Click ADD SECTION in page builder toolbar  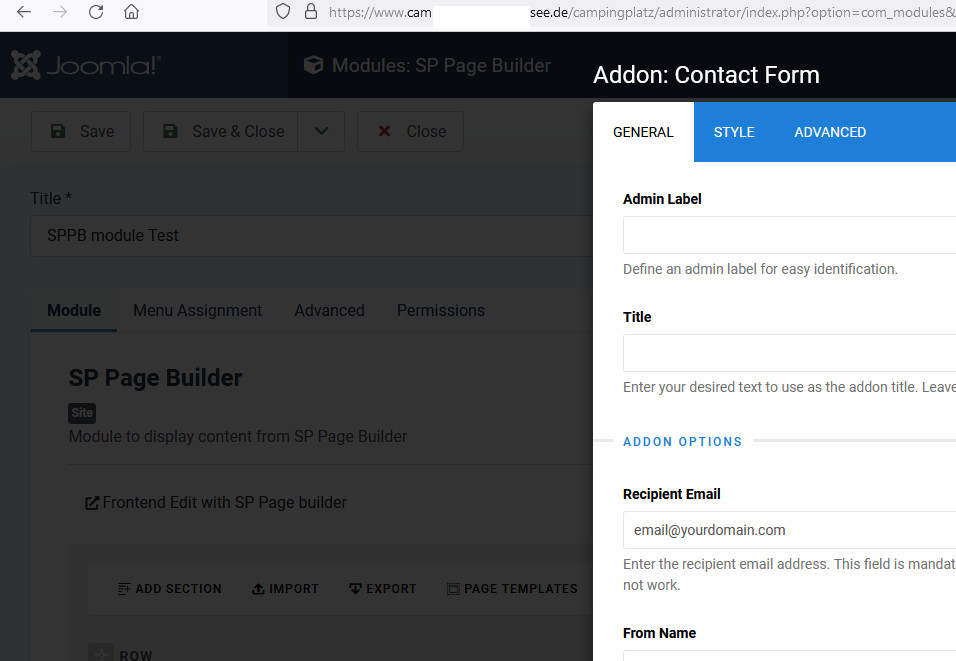170,588
